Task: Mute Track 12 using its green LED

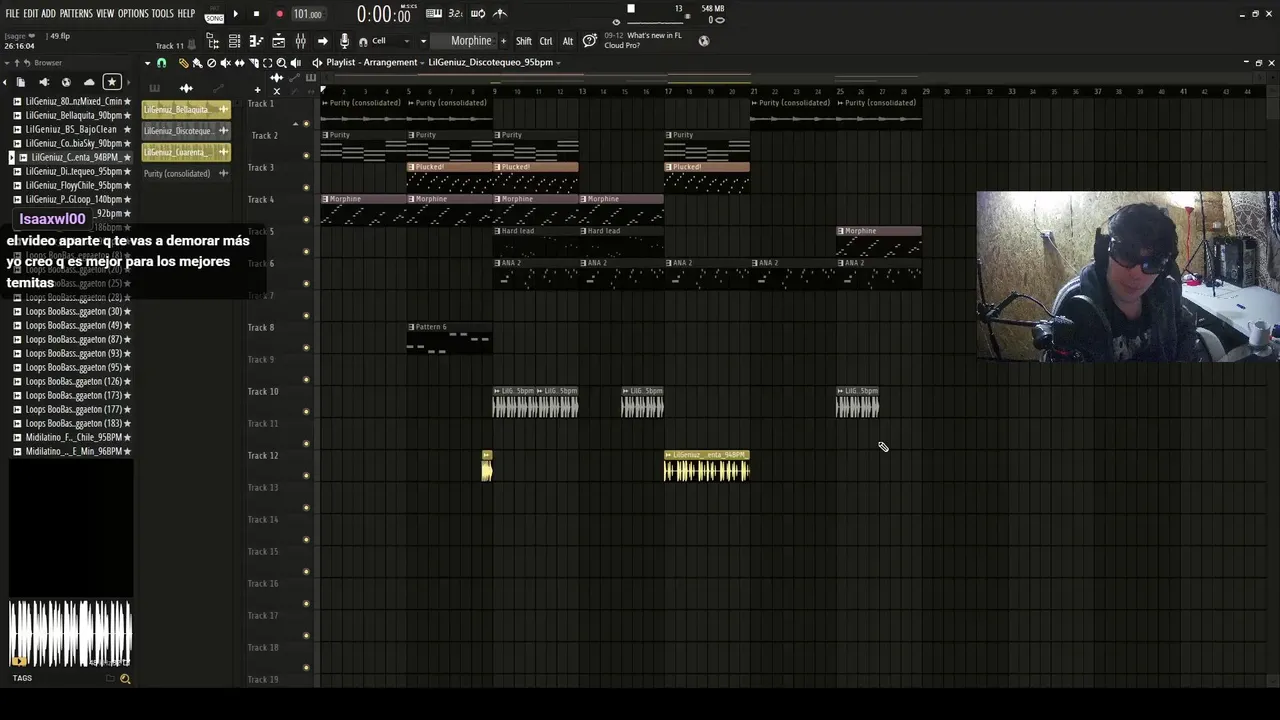Action: pyautogui.click(x=306, y=476)
